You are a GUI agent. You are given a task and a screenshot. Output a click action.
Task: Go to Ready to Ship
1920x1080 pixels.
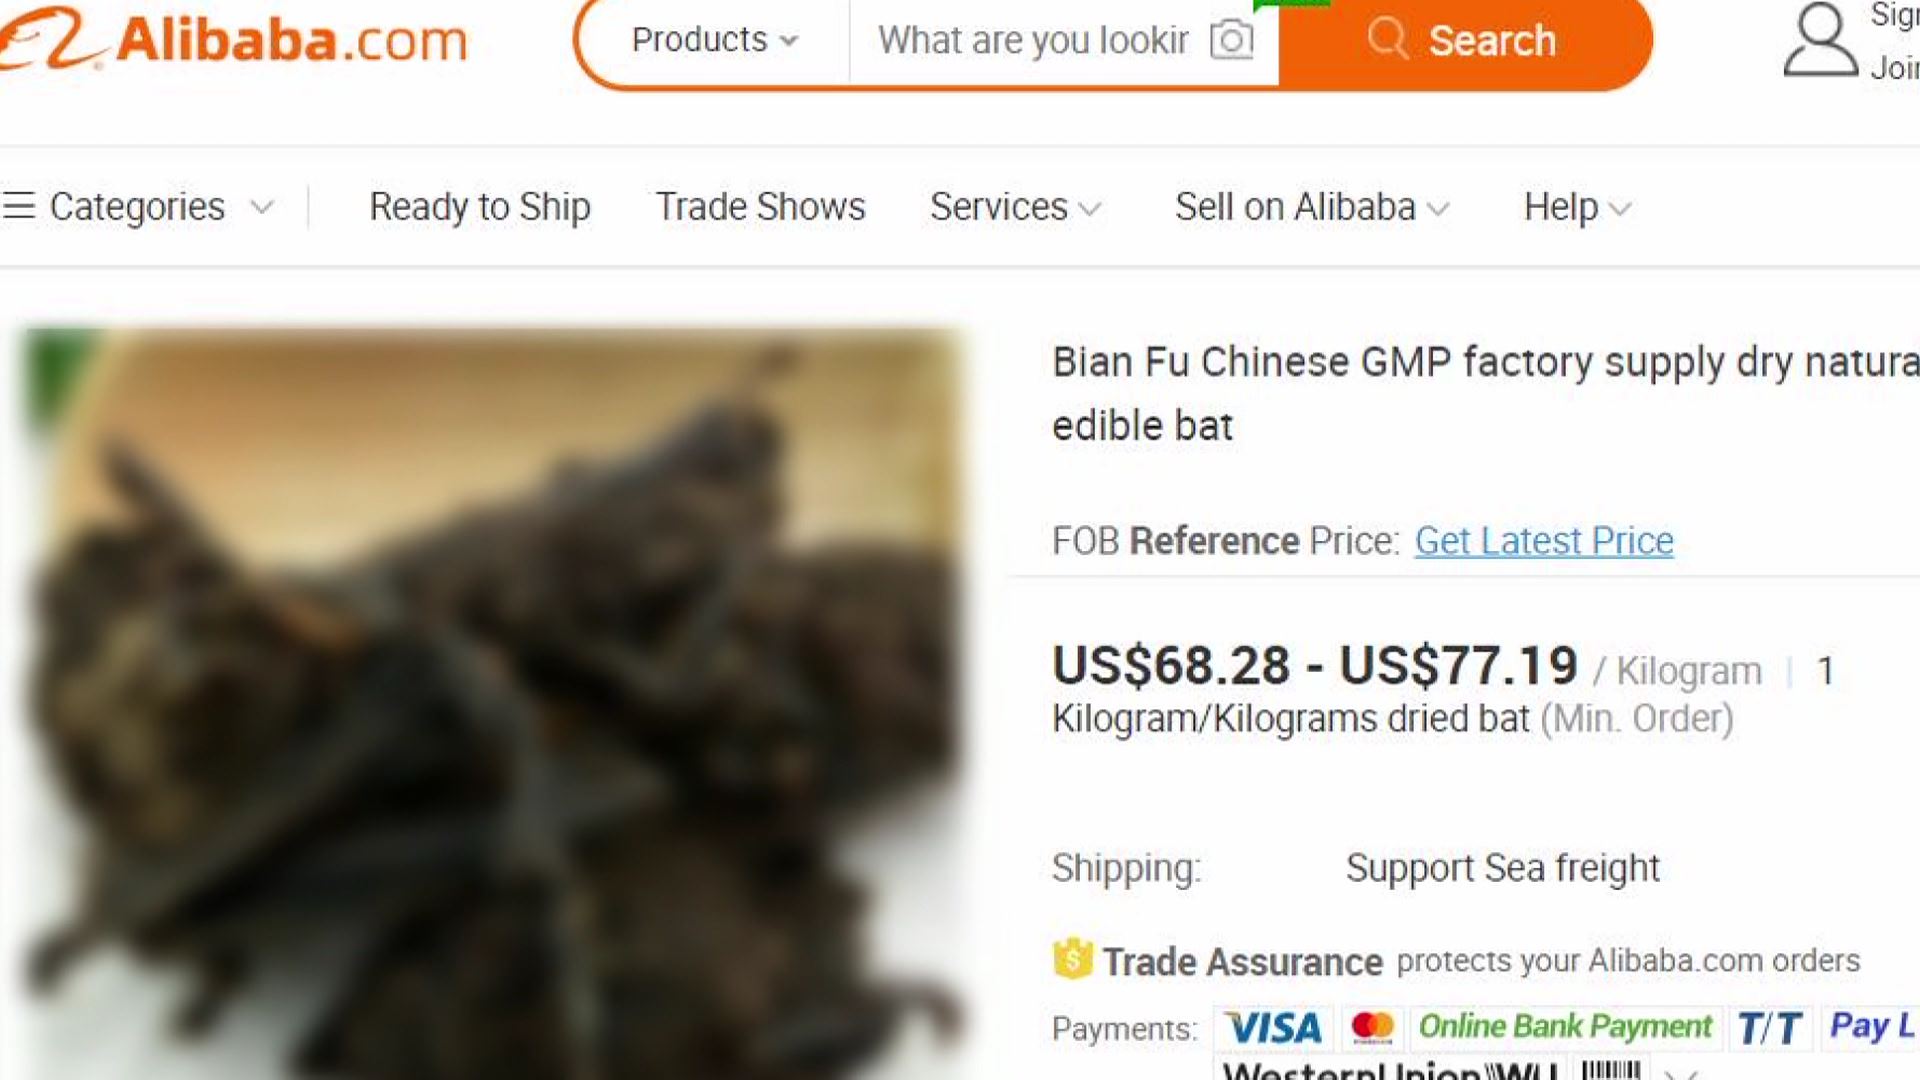[x=480, y=207]
